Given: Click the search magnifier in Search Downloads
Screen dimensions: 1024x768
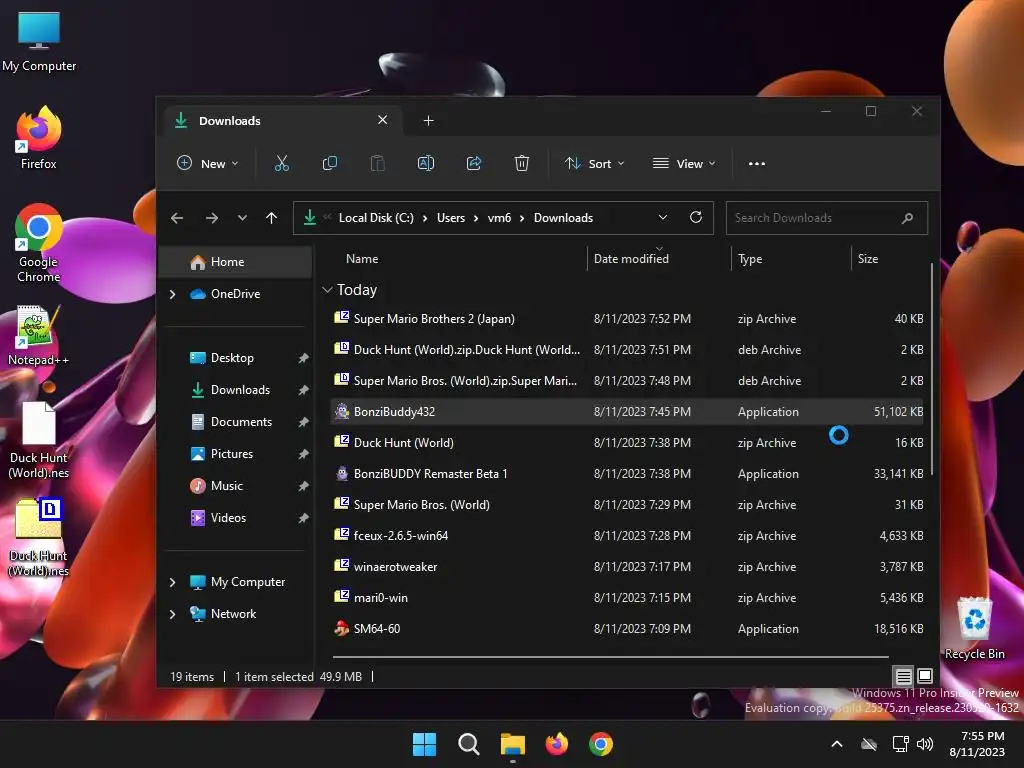Looking at the screenshot, I should [907, 218].
